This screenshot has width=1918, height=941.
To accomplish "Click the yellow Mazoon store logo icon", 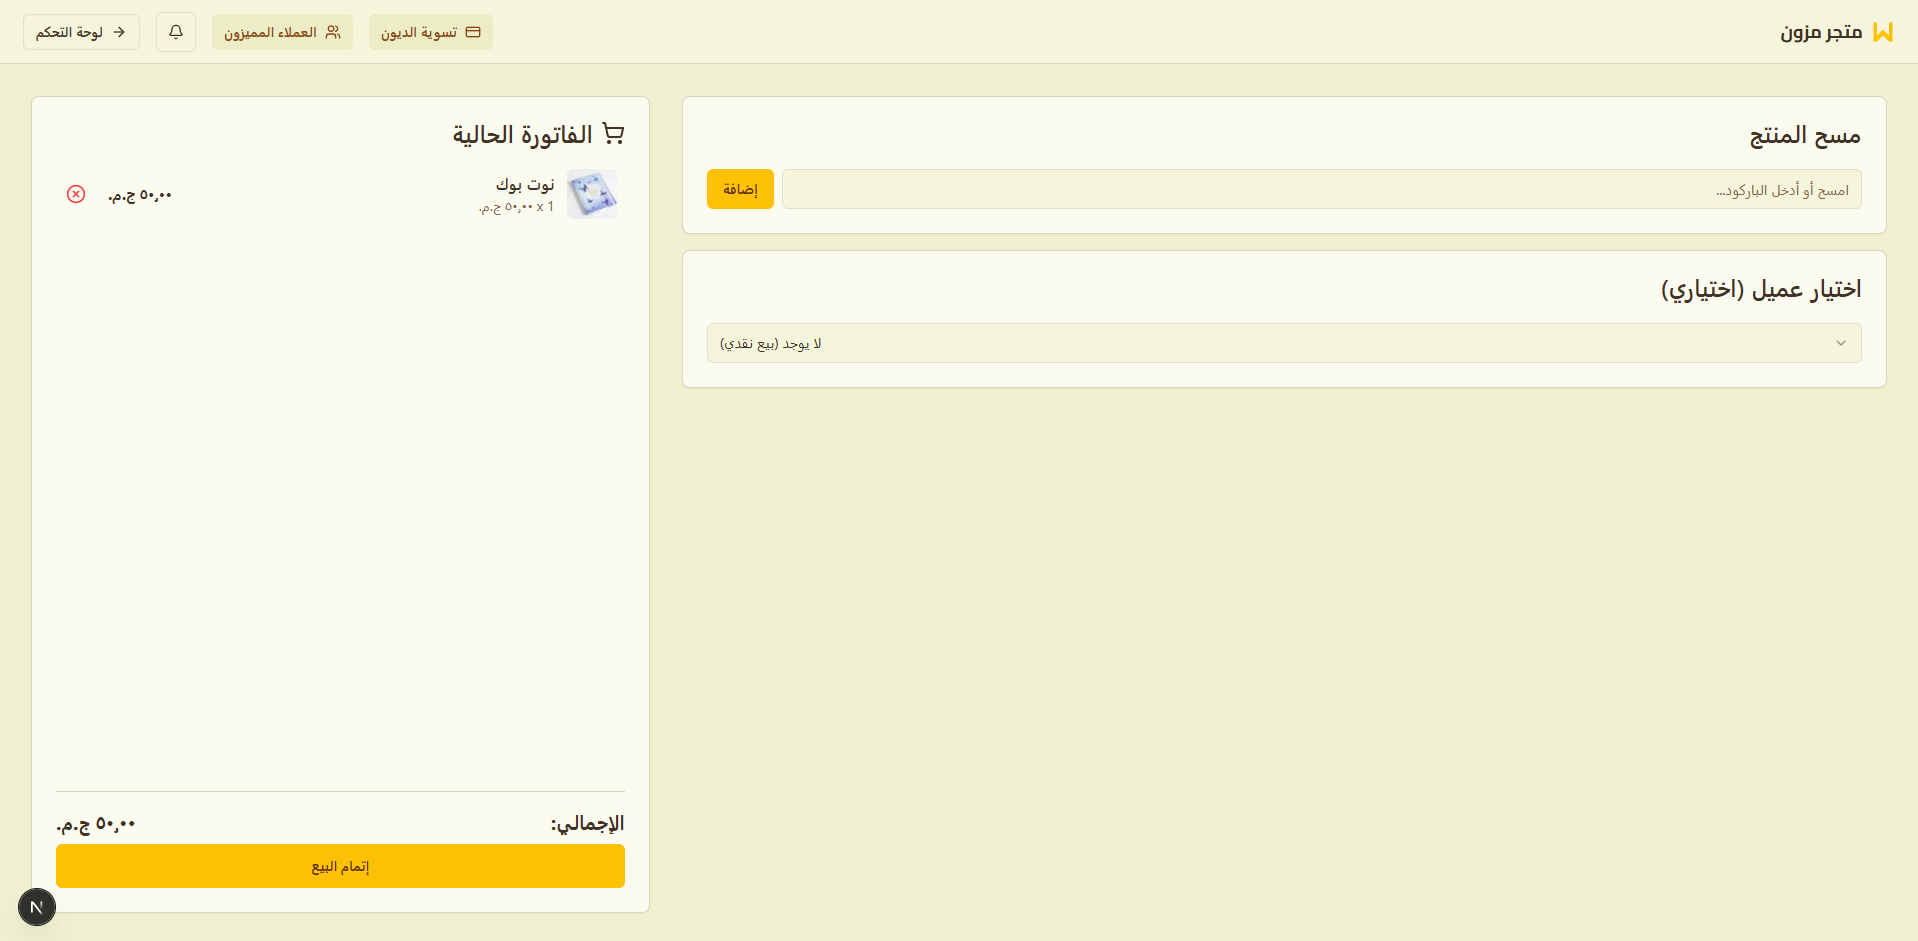I will (x=1882, y=32).
